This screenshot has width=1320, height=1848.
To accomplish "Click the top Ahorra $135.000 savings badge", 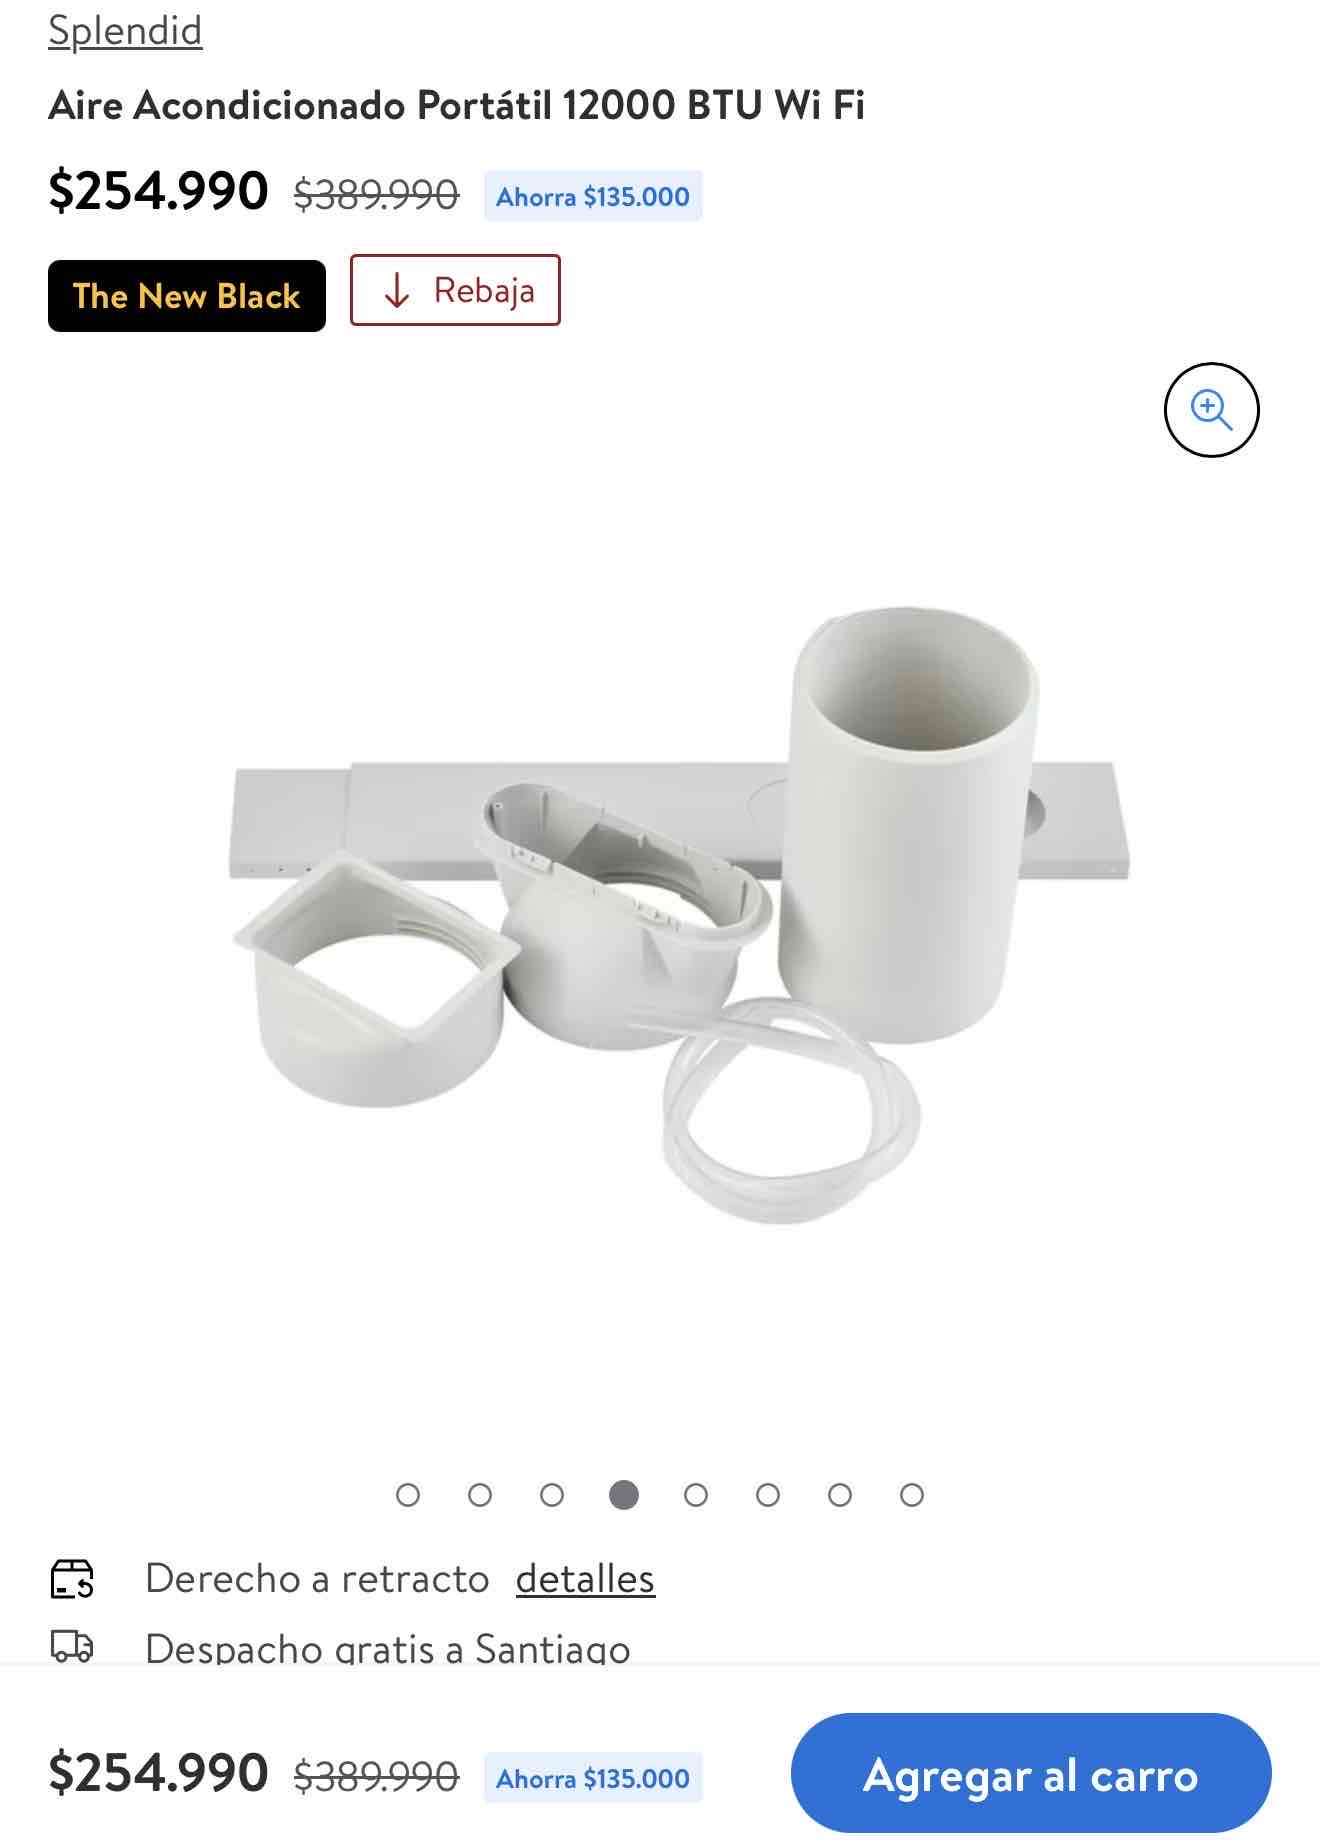I will coord(593,196).
